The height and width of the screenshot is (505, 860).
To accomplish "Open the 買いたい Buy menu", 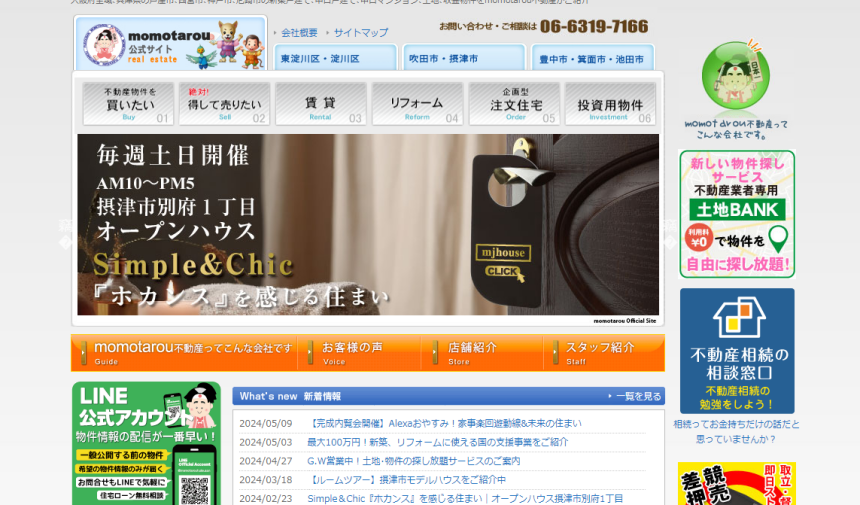I will coord(128,104).
